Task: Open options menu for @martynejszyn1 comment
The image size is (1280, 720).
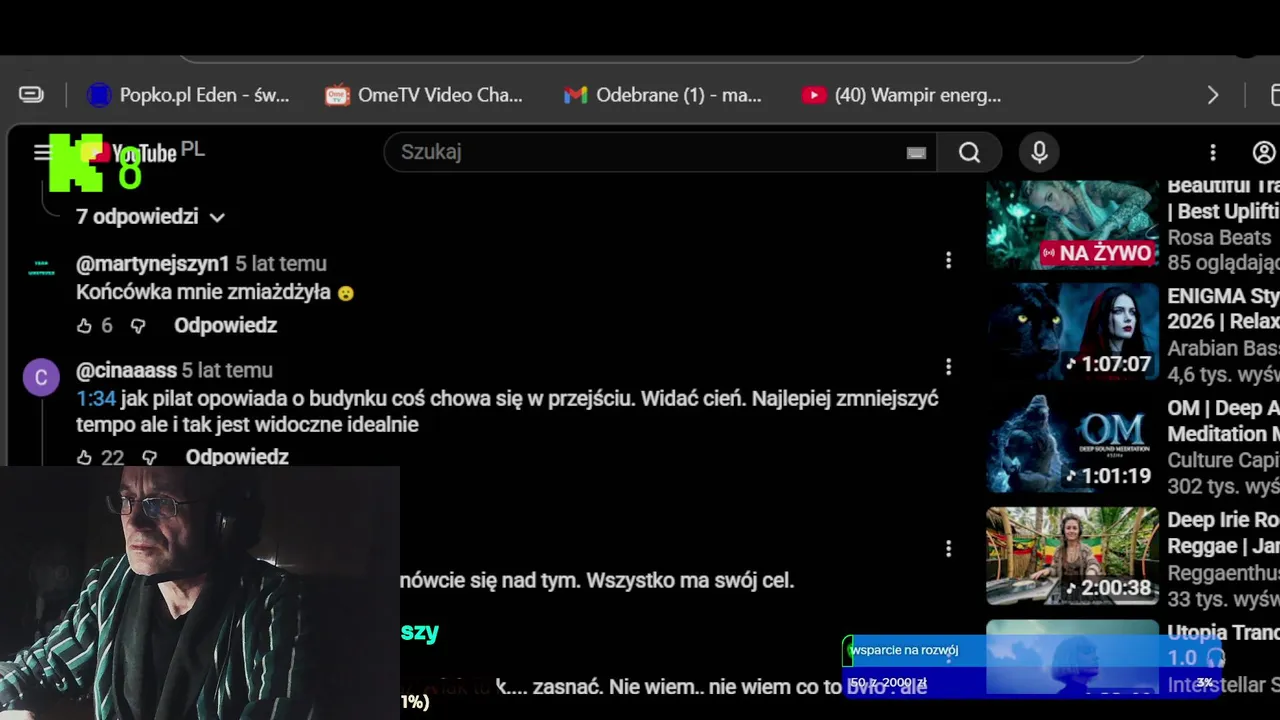Action: 948,260
